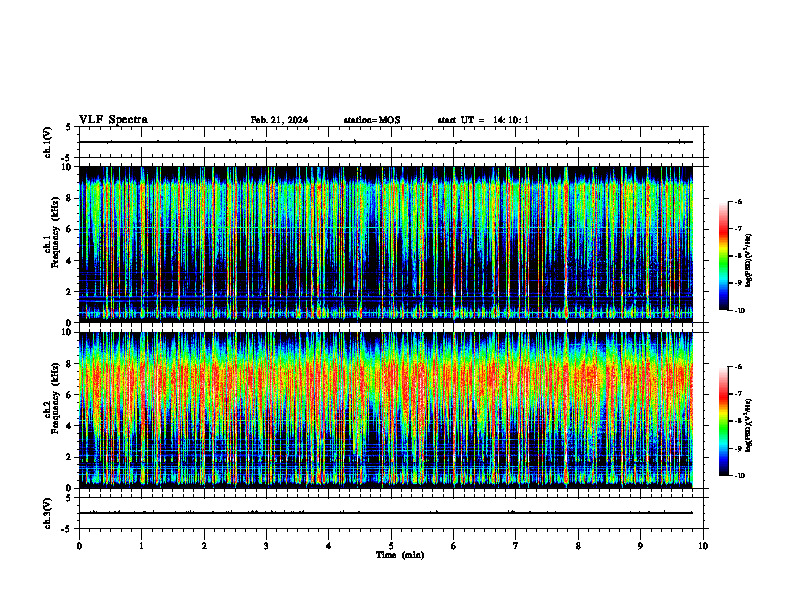Click the date "Feb. 21, 2024"
The image size is (792, 612).
tap(279, 120)
